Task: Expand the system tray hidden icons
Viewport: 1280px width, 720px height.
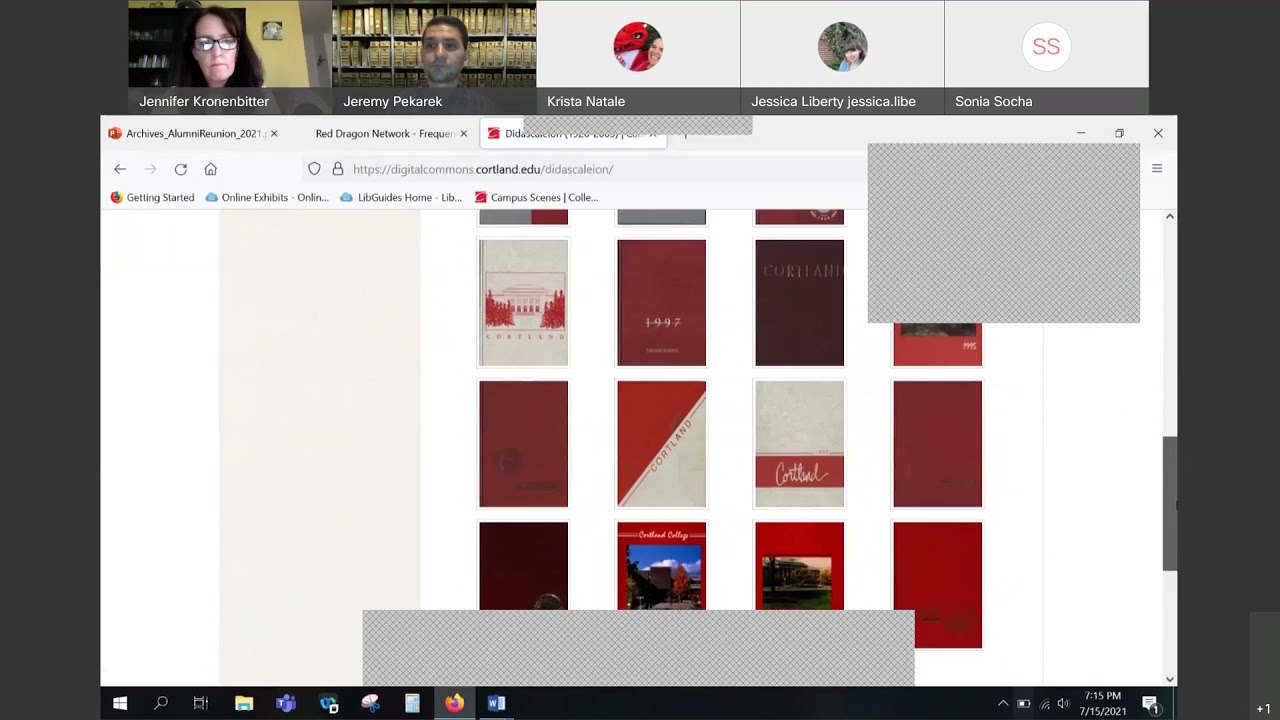Action: click(x=1003, y=704)
